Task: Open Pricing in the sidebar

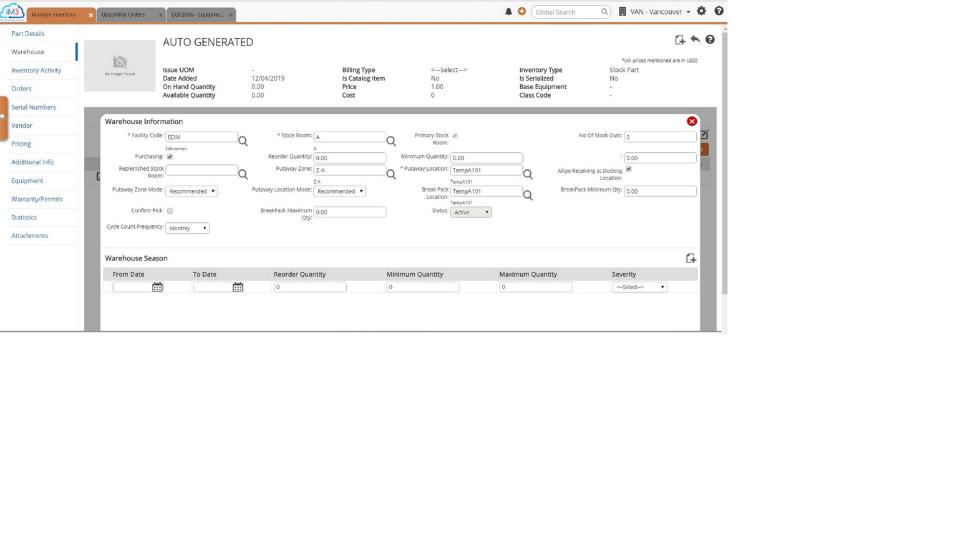Action: coord(21,144)
